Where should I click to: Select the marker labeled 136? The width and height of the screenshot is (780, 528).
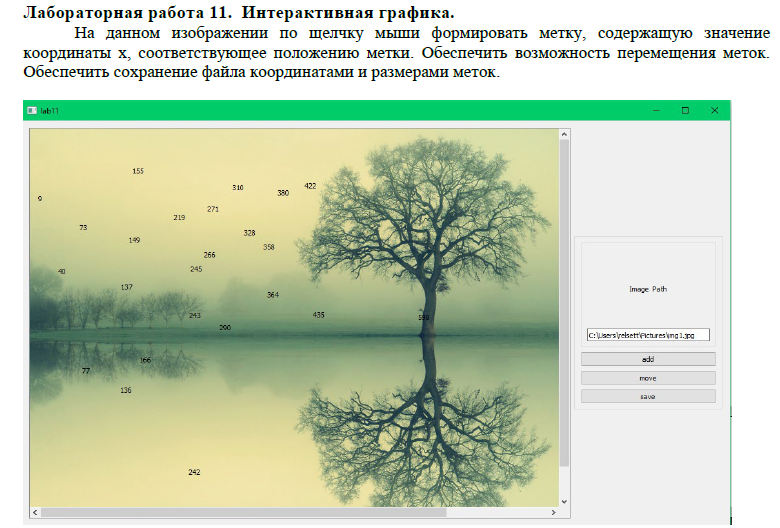[125, 390]
